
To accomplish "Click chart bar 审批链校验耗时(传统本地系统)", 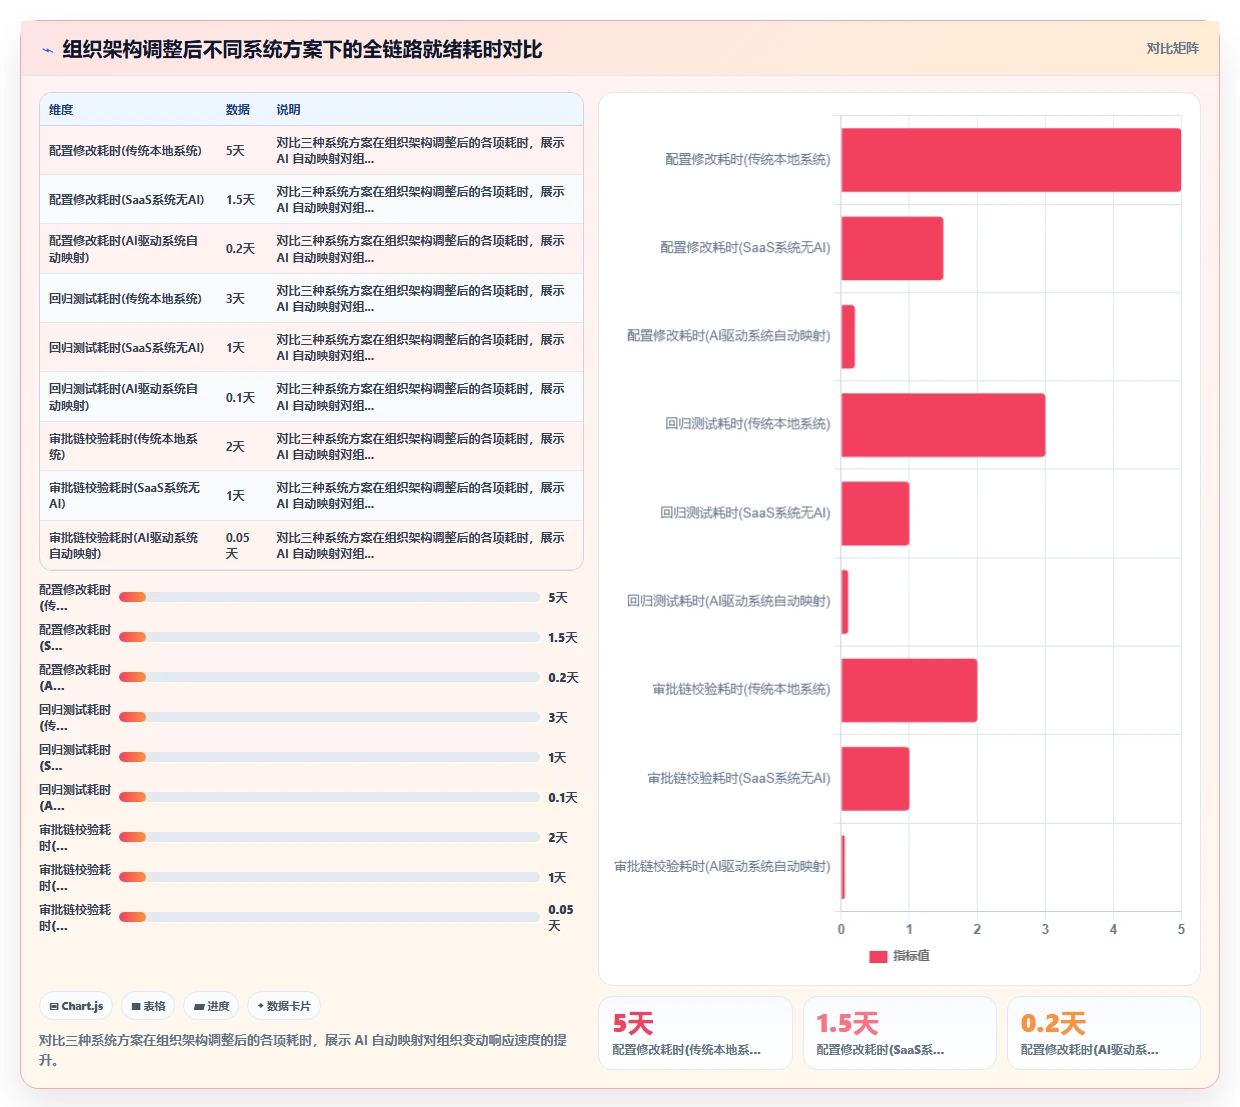I will tap(909, 690).
